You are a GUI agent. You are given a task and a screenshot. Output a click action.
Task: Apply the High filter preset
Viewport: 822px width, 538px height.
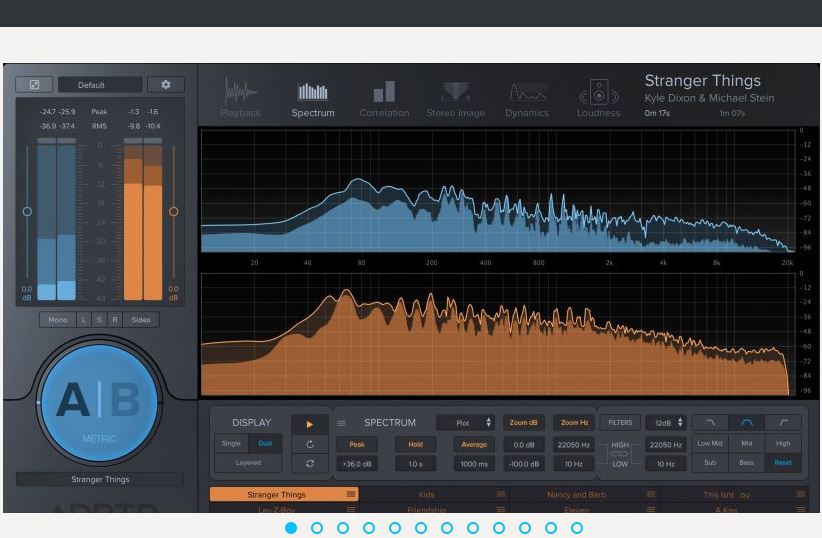coord(783,444)
